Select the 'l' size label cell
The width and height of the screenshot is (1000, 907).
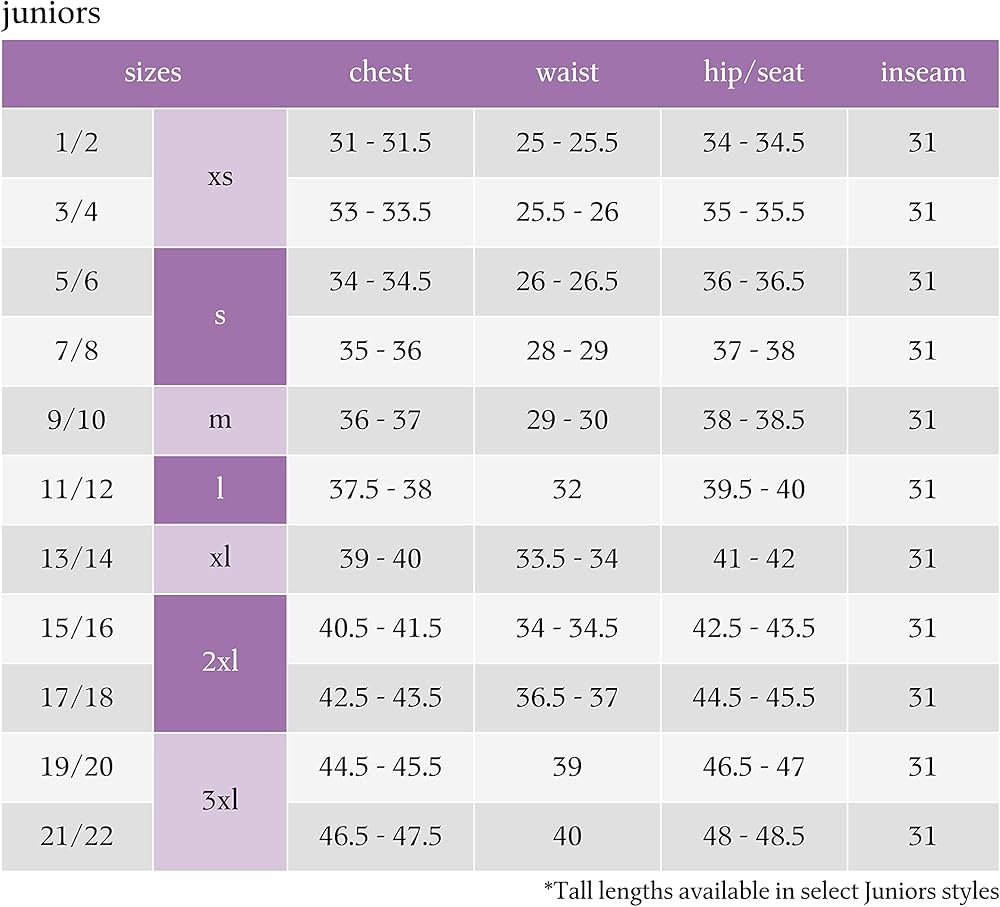coord(220,489)
